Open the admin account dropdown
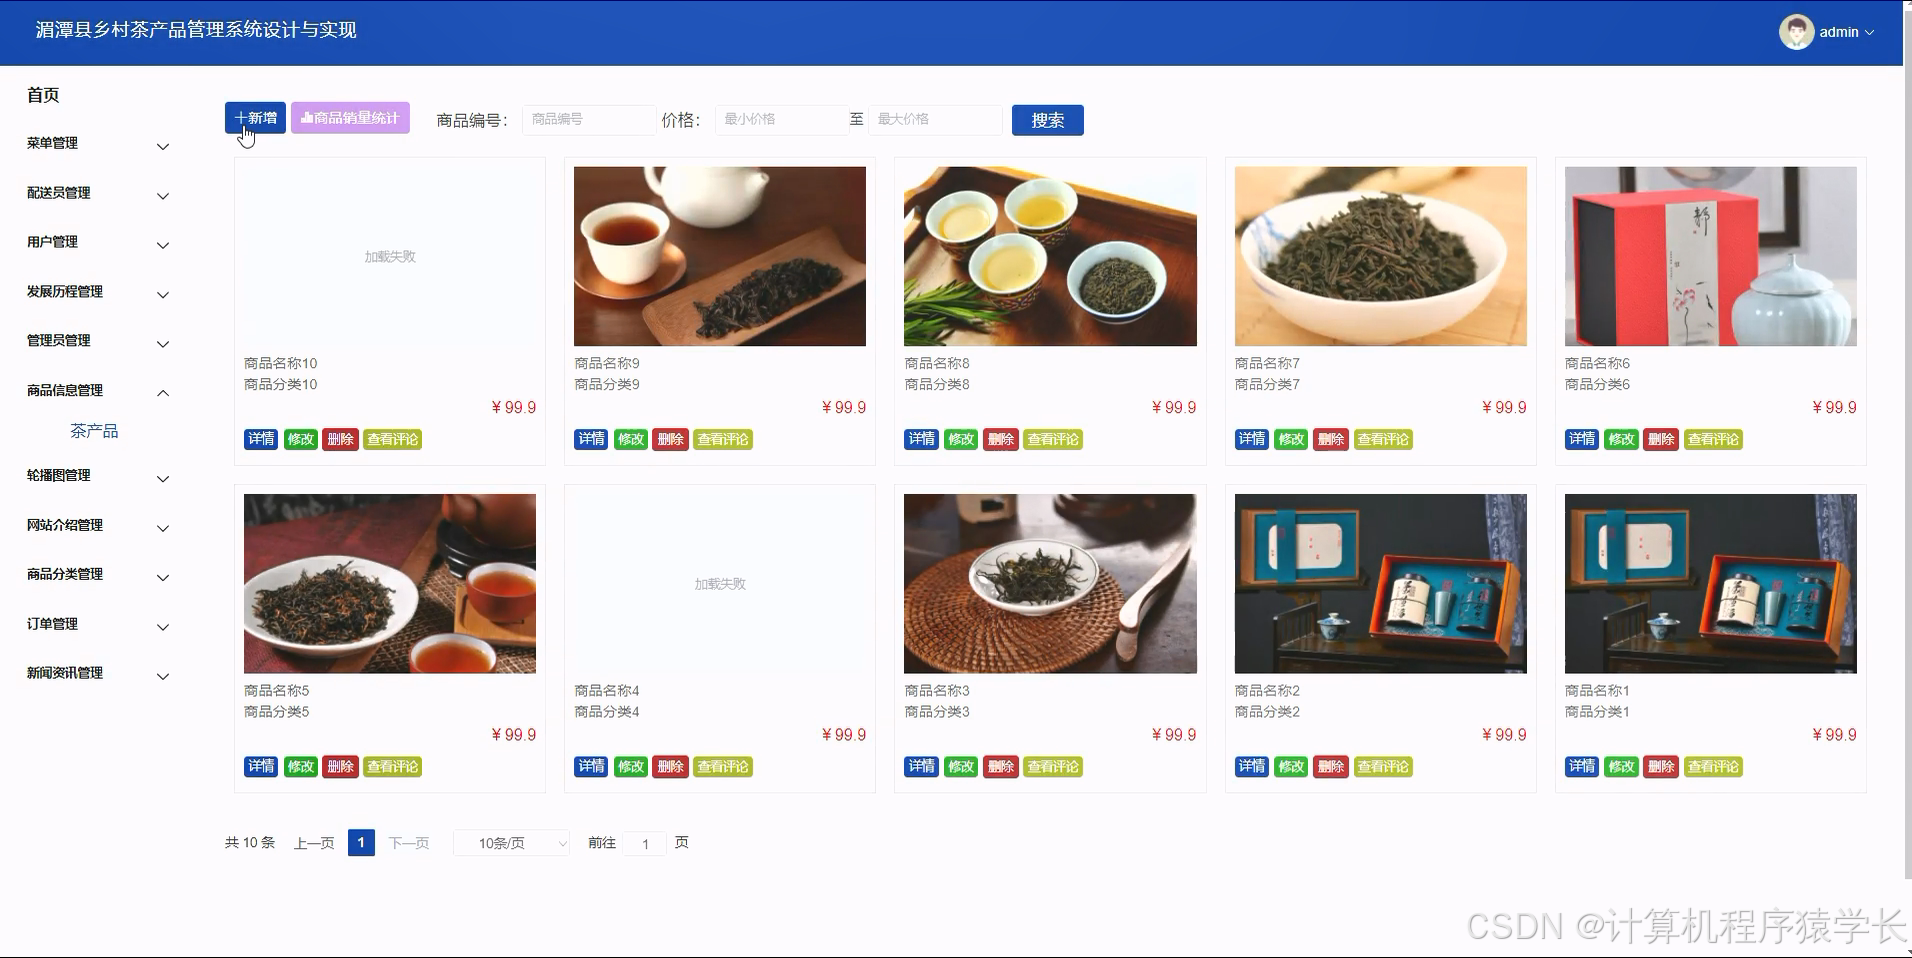Viewport: 1912px width, 958px height. tap(1838, 31)
